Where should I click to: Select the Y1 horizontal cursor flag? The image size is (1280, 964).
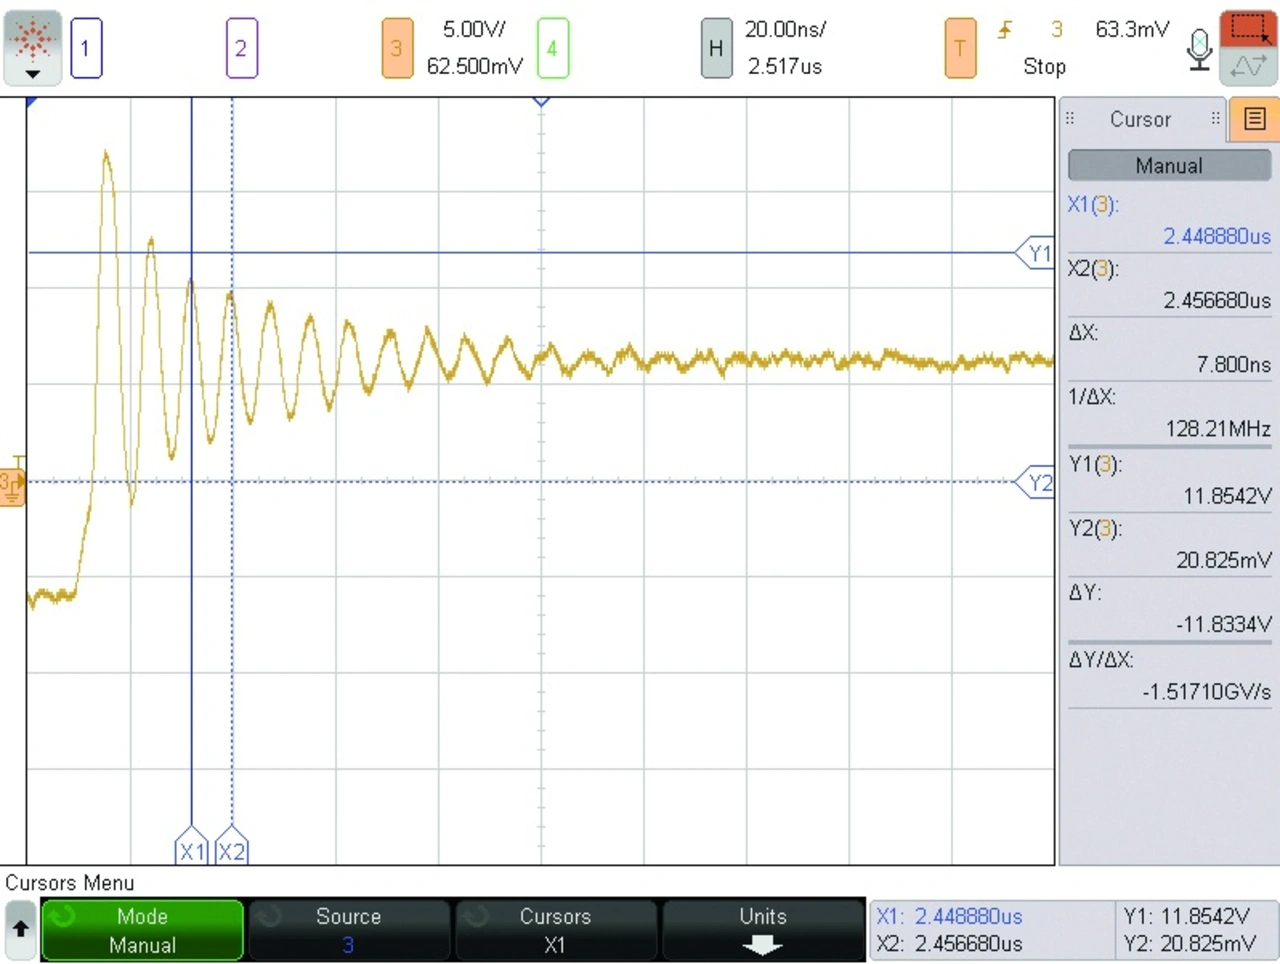coord(1037,253)
